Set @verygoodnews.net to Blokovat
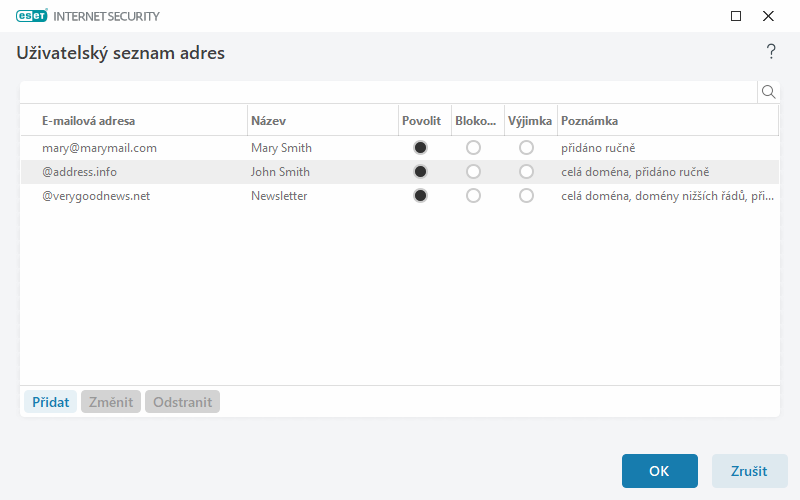This screenshot has height=500, width=800. click(x=474, y=196)
